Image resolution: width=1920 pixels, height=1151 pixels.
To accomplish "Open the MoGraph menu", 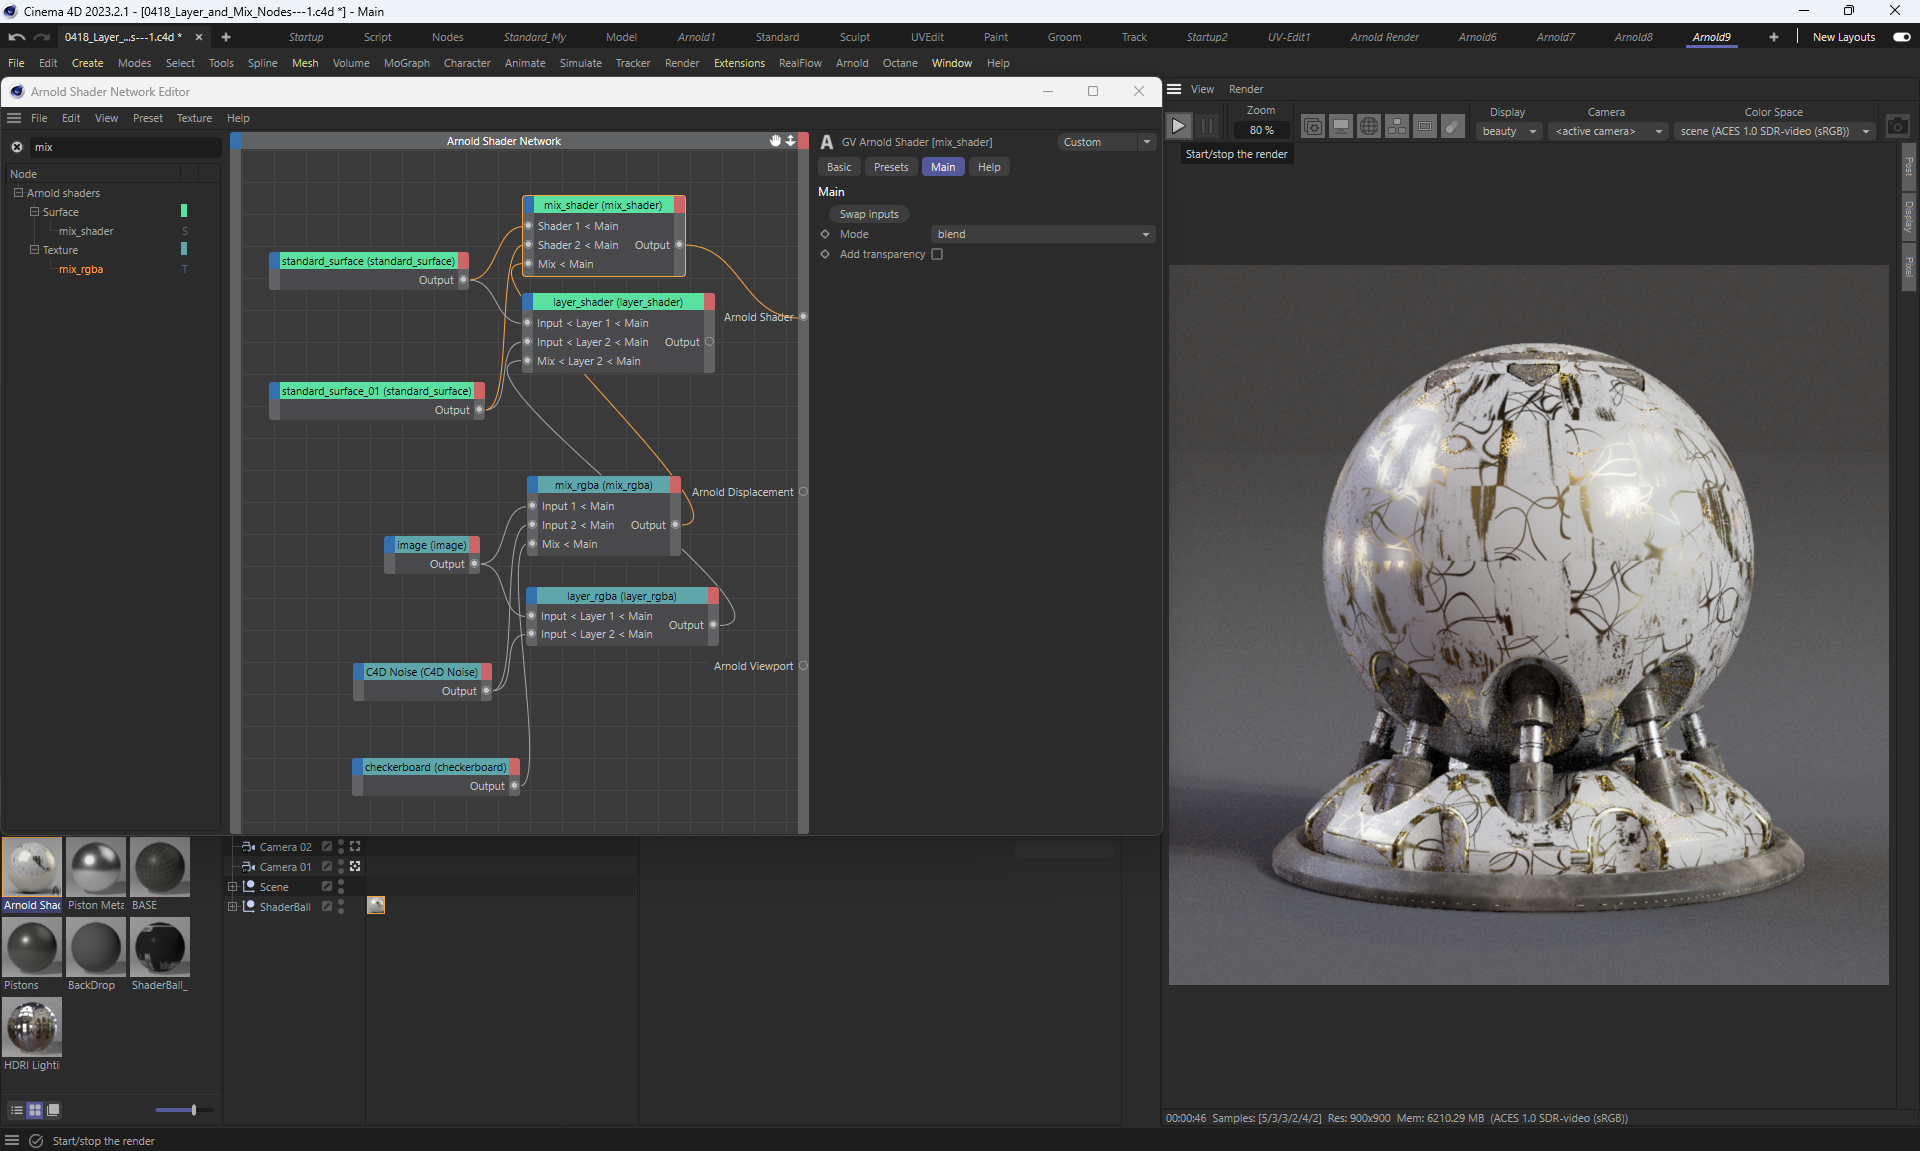I will (x=406, y=63).
